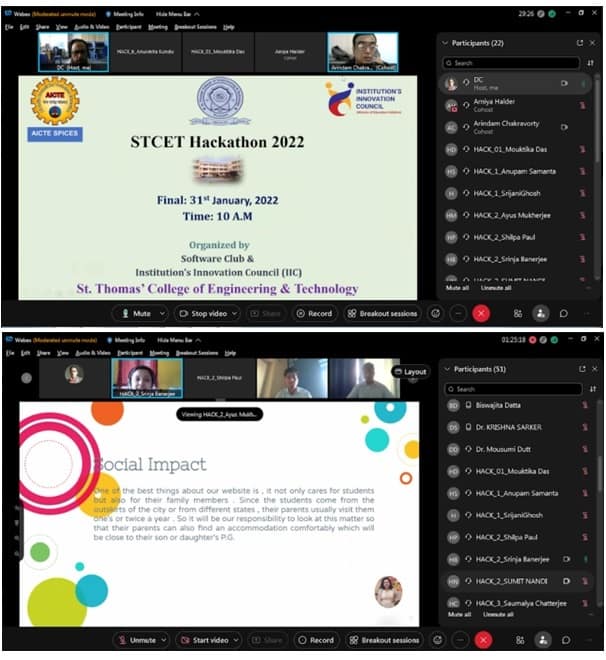Click Start video in the Social Impact window
Viewport: 606px width, 660px height.
pyautogui.click(x=205, y=640)
